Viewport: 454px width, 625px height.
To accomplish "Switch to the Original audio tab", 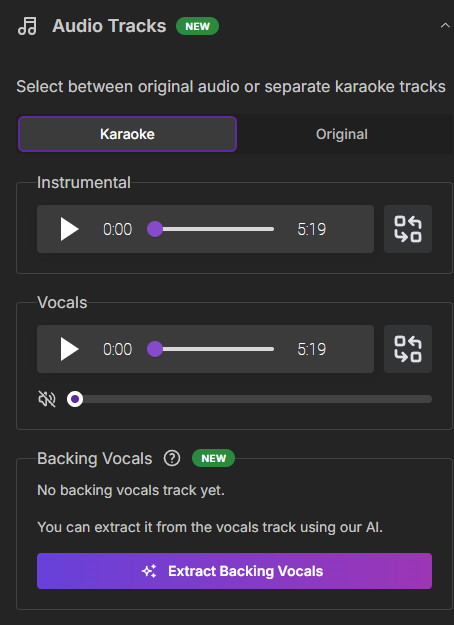I will [342, 134].
